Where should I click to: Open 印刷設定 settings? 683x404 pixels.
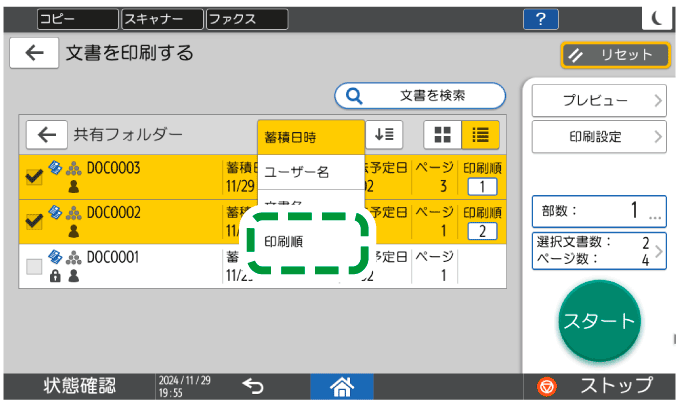pos(599,137)
